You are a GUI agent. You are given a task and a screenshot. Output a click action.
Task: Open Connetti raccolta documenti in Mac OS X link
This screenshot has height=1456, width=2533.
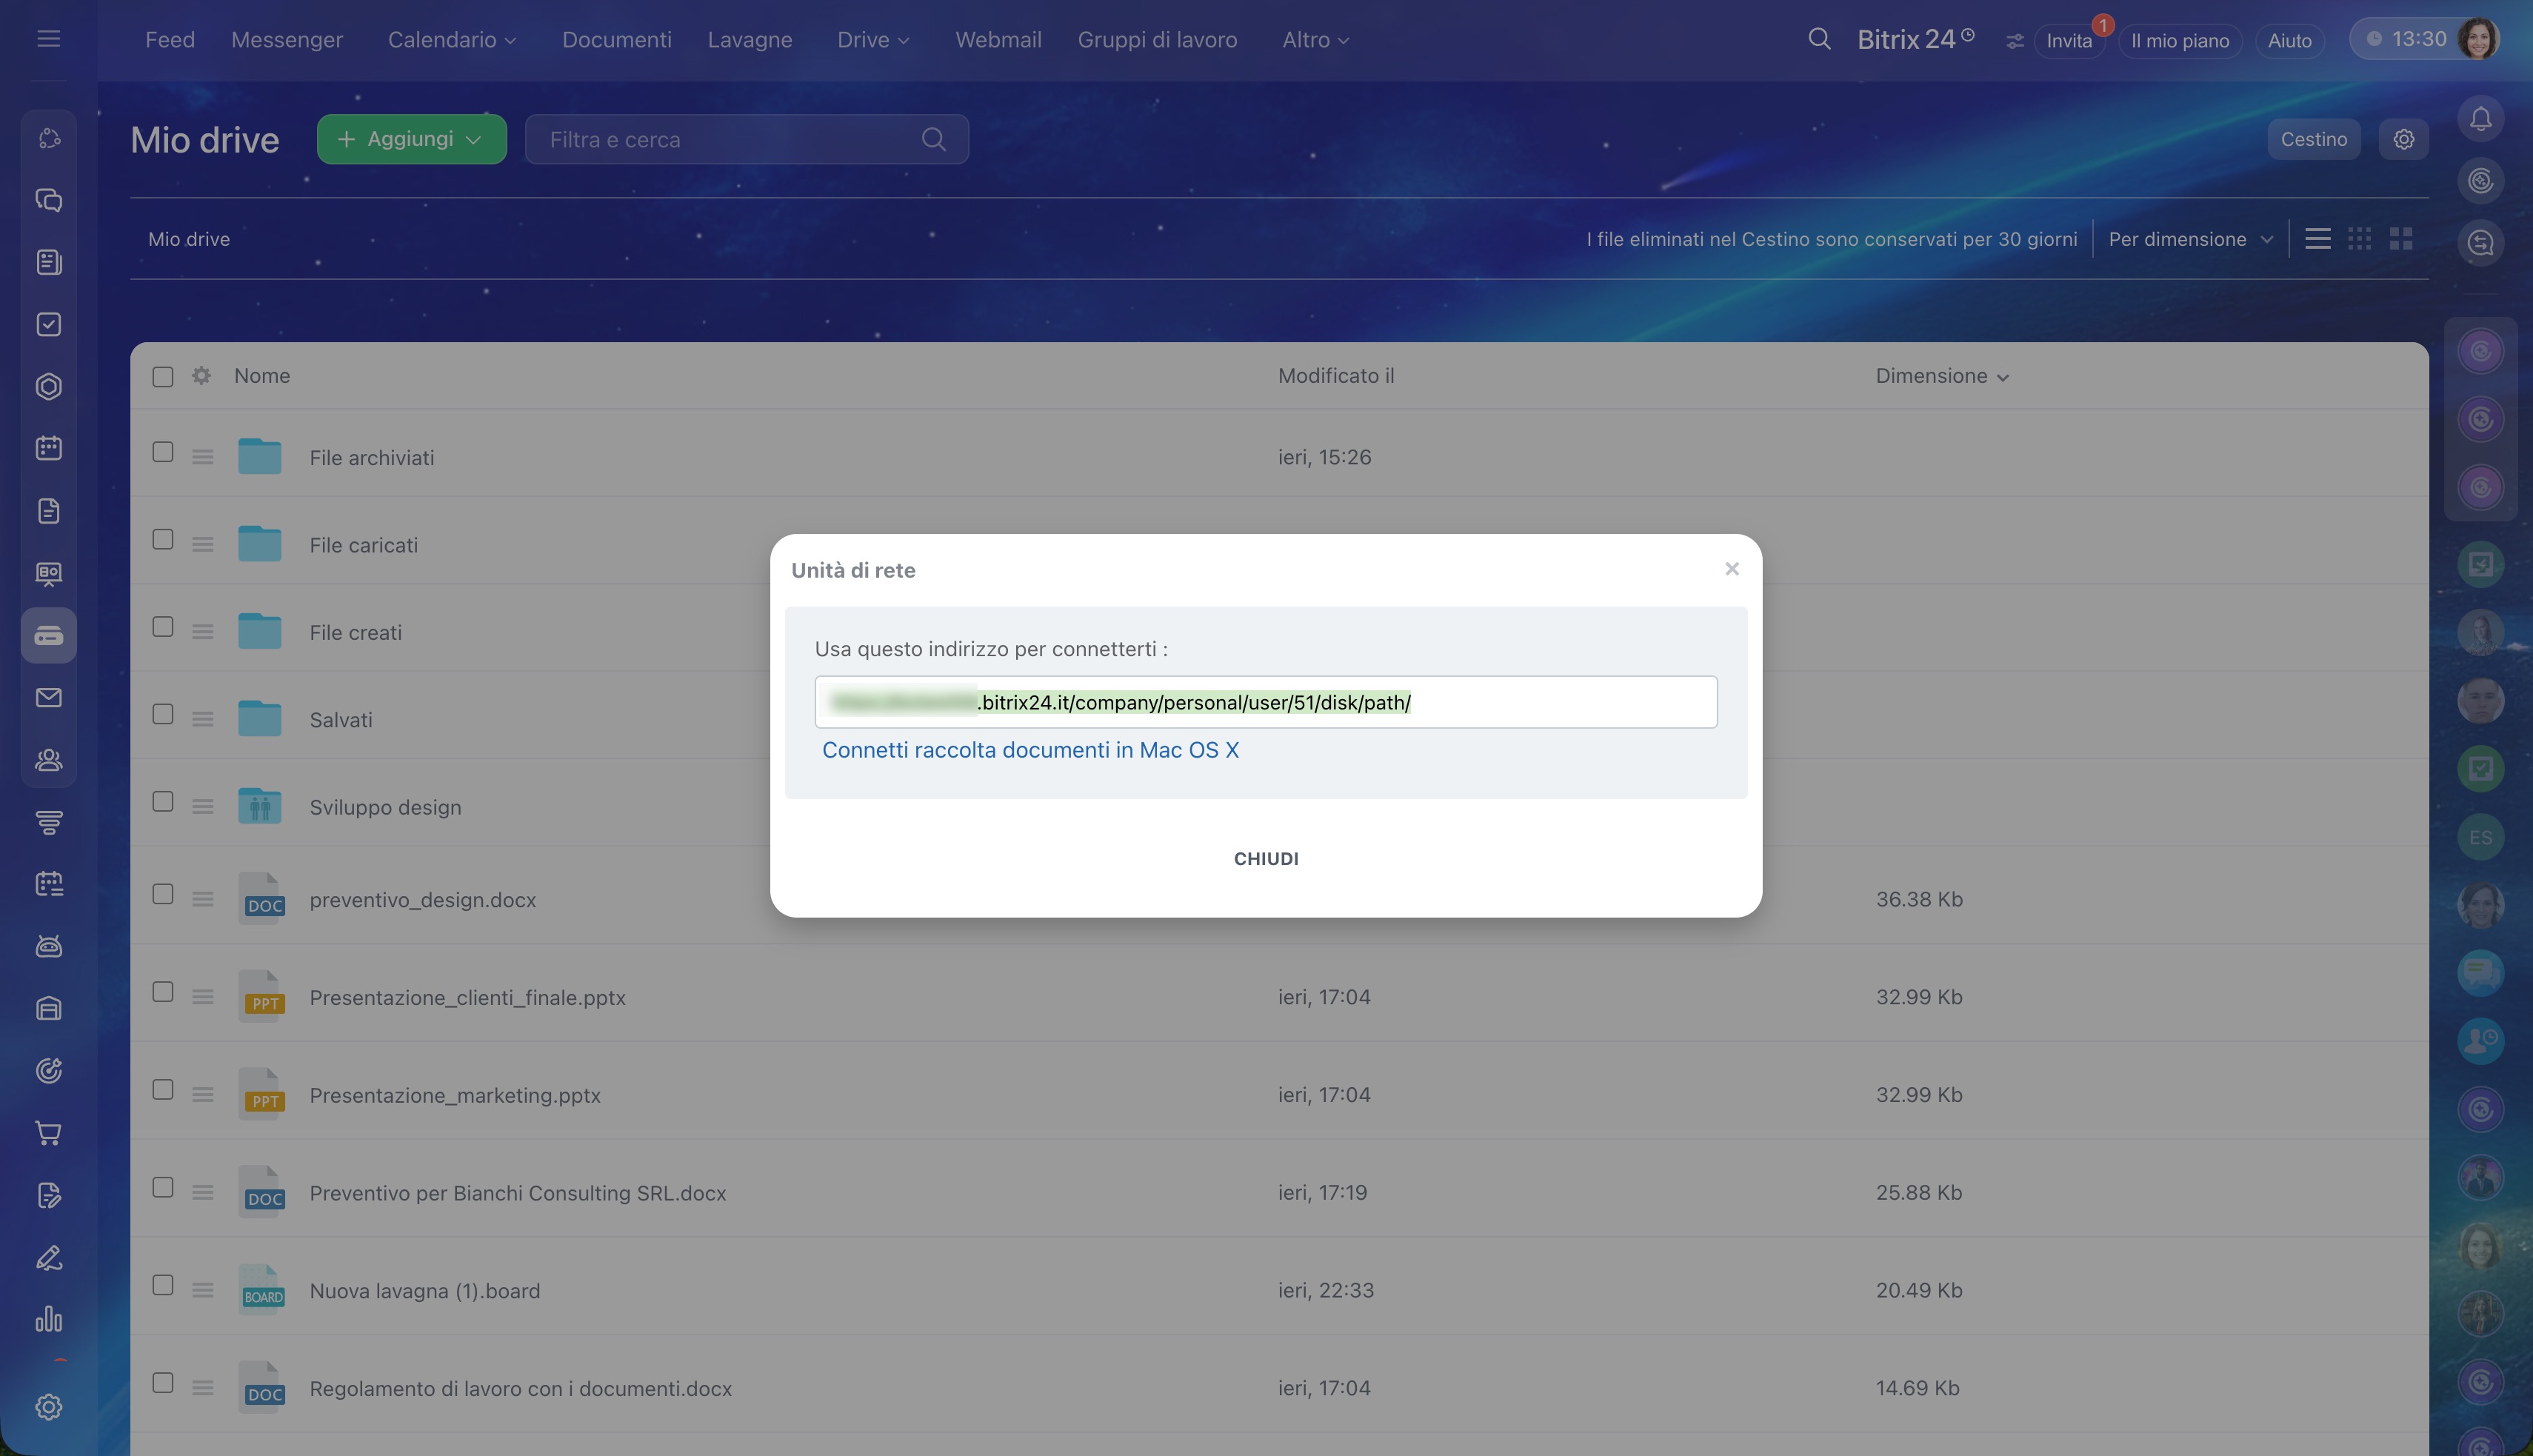(x=1029, y=750)
